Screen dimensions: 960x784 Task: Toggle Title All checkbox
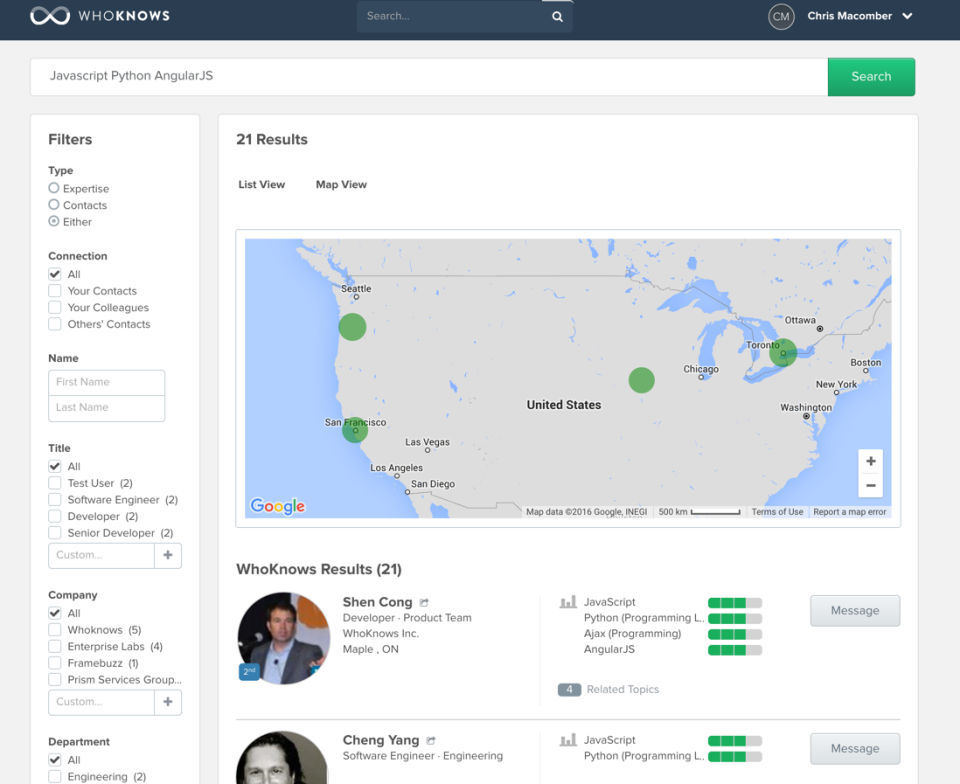tap(54, 466)
